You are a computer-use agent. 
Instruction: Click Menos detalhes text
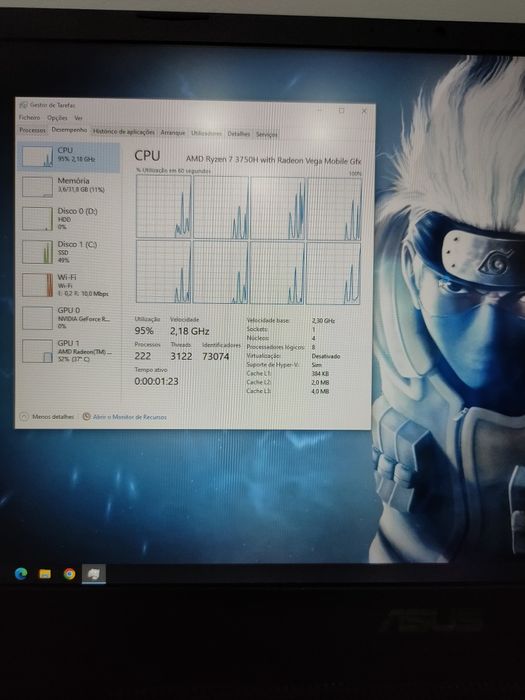tap(53, 417)
